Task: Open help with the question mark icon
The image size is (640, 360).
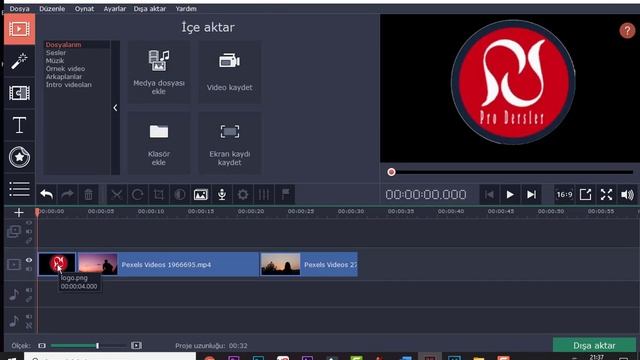Action: [627, 30]
